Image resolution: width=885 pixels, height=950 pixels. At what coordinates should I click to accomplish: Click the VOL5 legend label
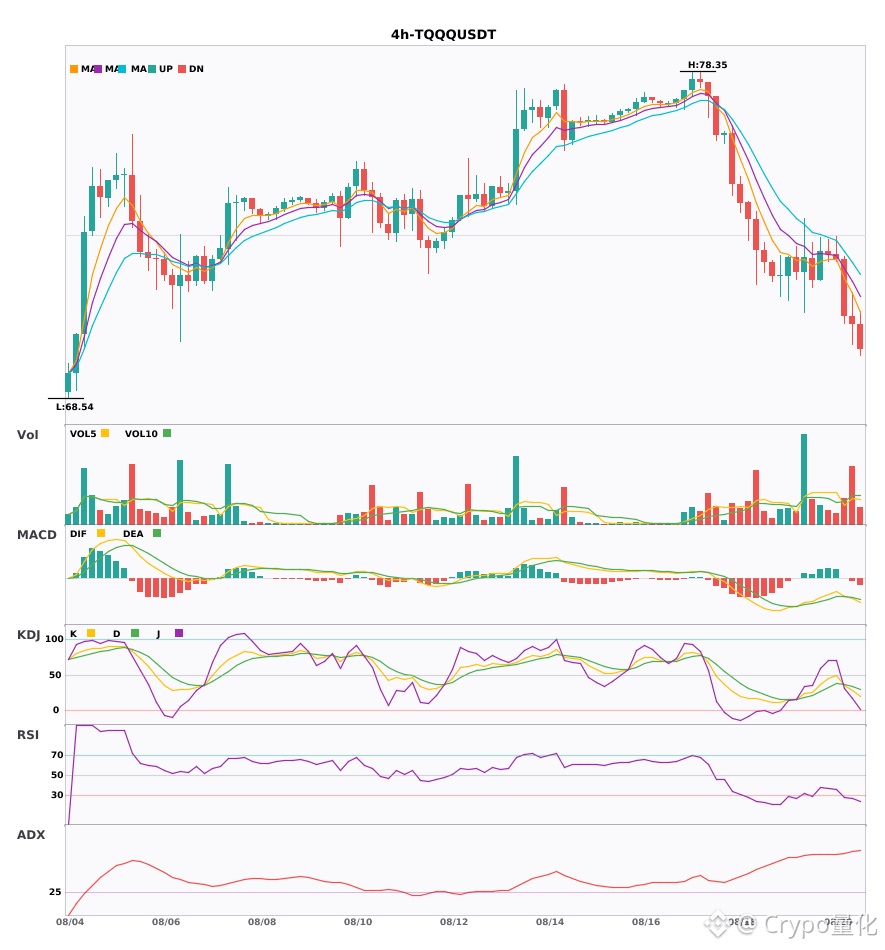83,434
